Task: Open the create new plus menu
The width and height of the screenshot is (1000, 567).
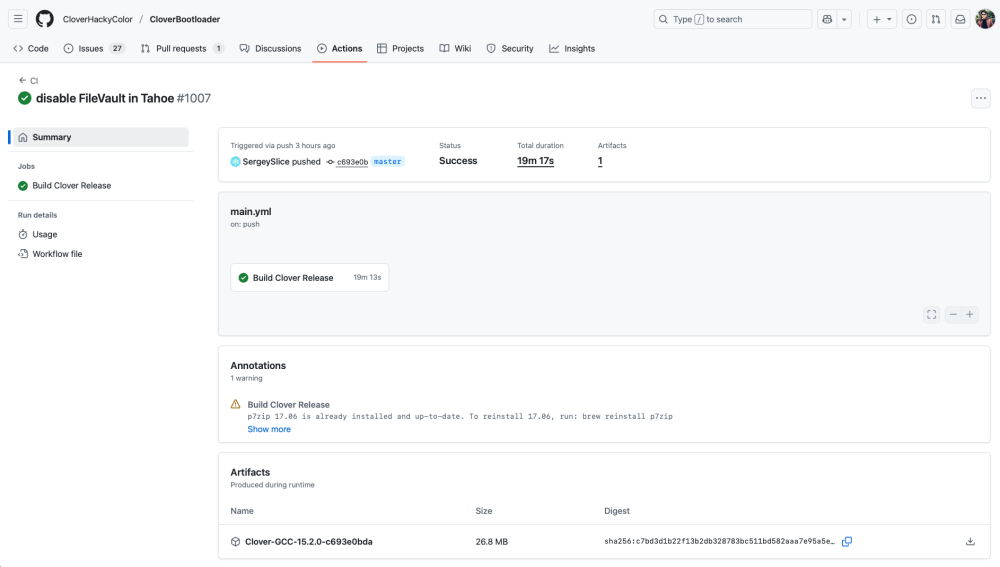Action: point(882,19)
